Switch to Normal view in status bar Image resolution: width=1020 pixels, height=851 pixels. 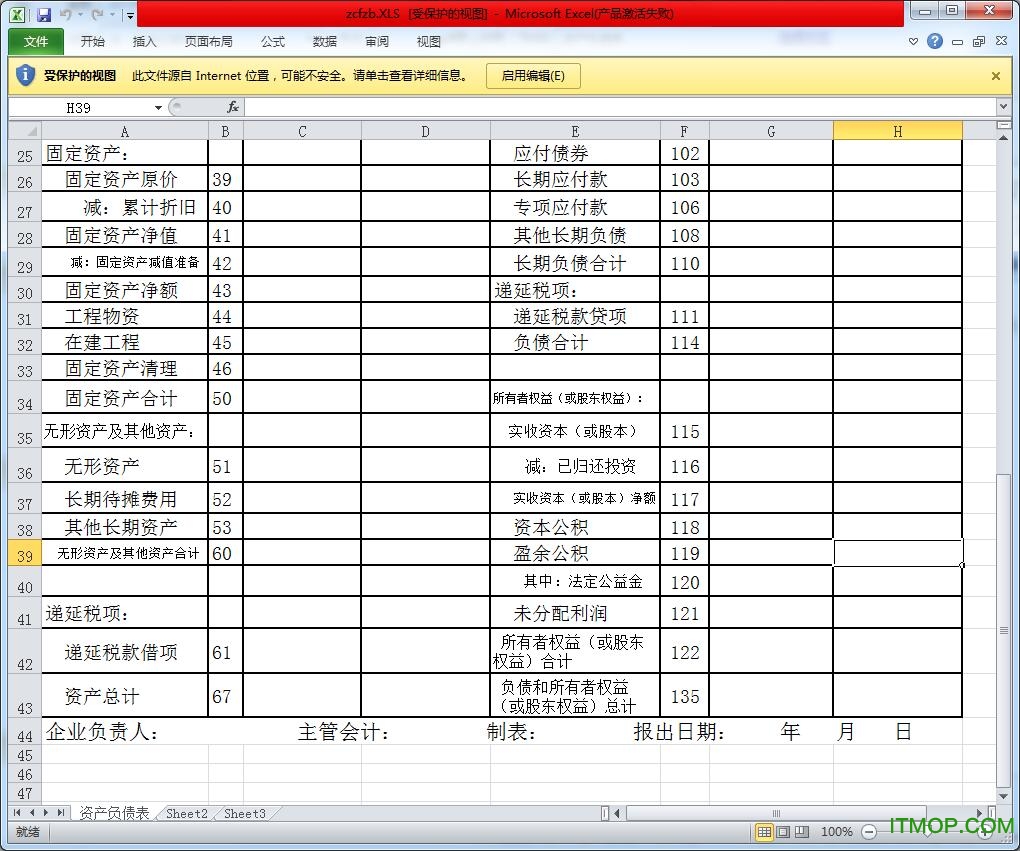coord(764,832)
